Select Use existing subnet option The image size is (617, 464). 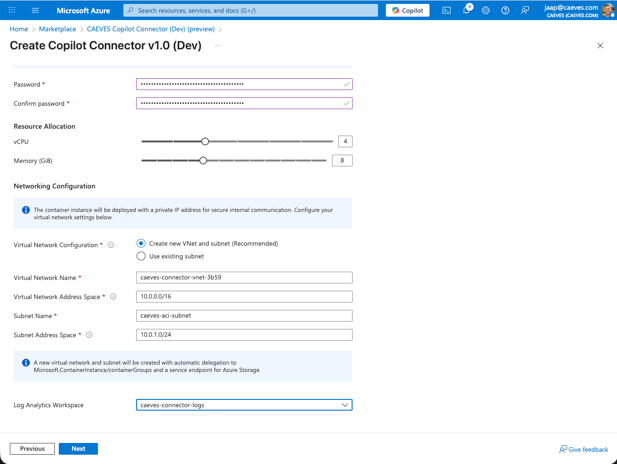click(x=141, y=256)
